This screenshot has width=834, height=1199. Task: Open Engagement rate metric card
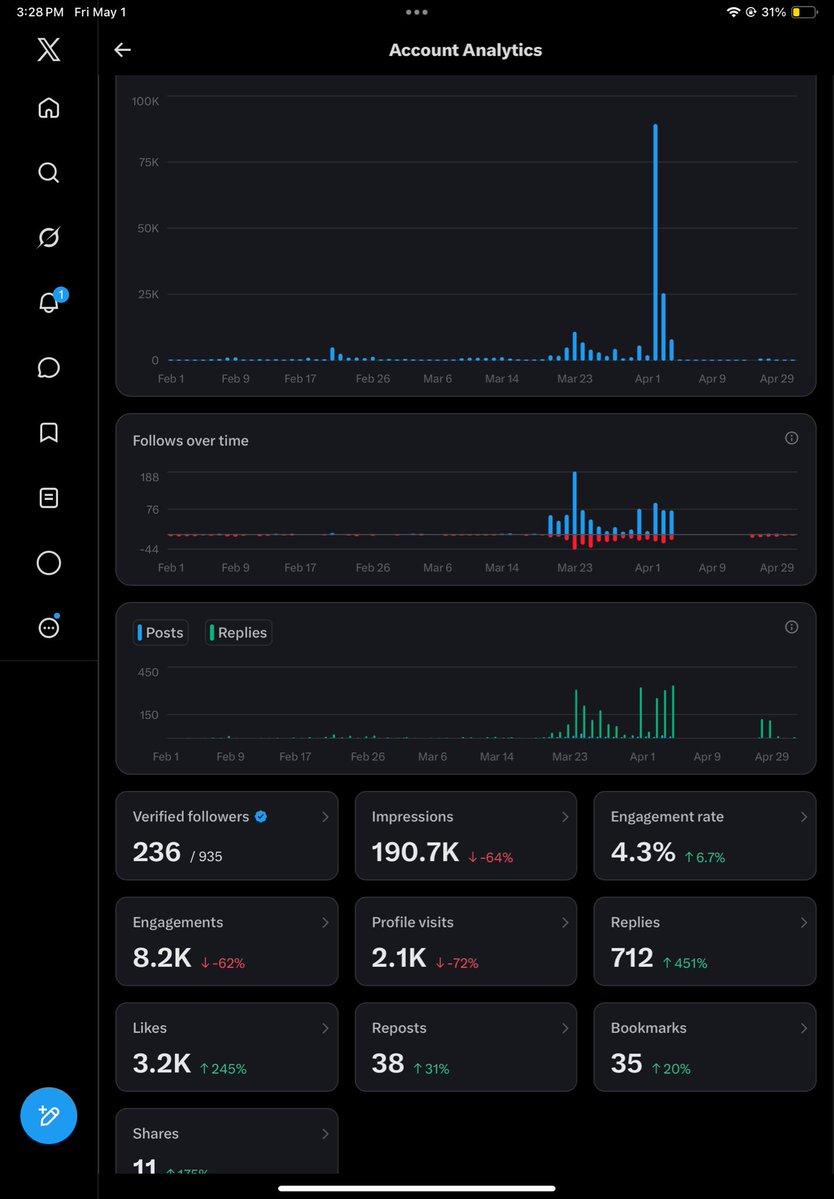pyautogui.click(x=705, y=836)
